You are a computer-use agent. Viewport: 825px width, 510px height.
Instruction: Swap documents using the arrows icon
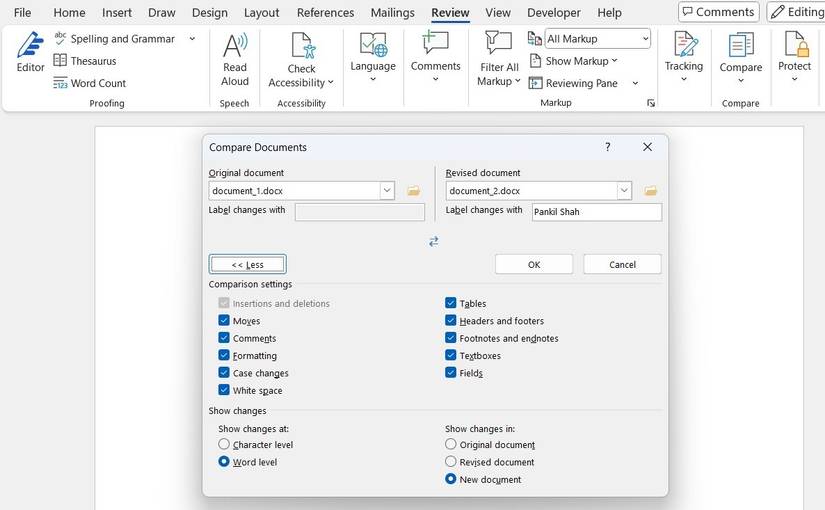click(434, 241)
